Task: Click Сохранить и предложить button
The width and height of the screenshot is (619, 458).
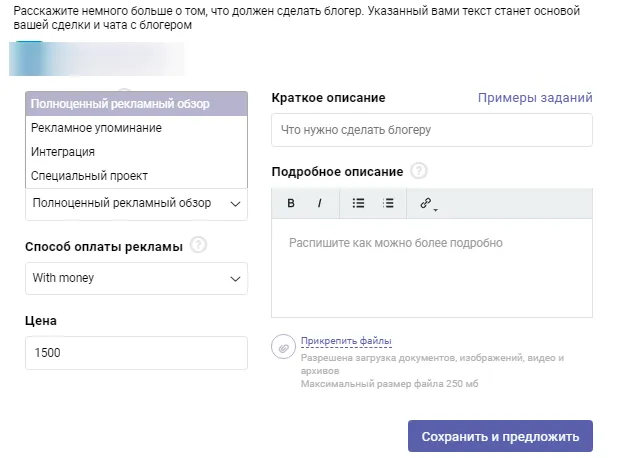Action: coord(500,436)
